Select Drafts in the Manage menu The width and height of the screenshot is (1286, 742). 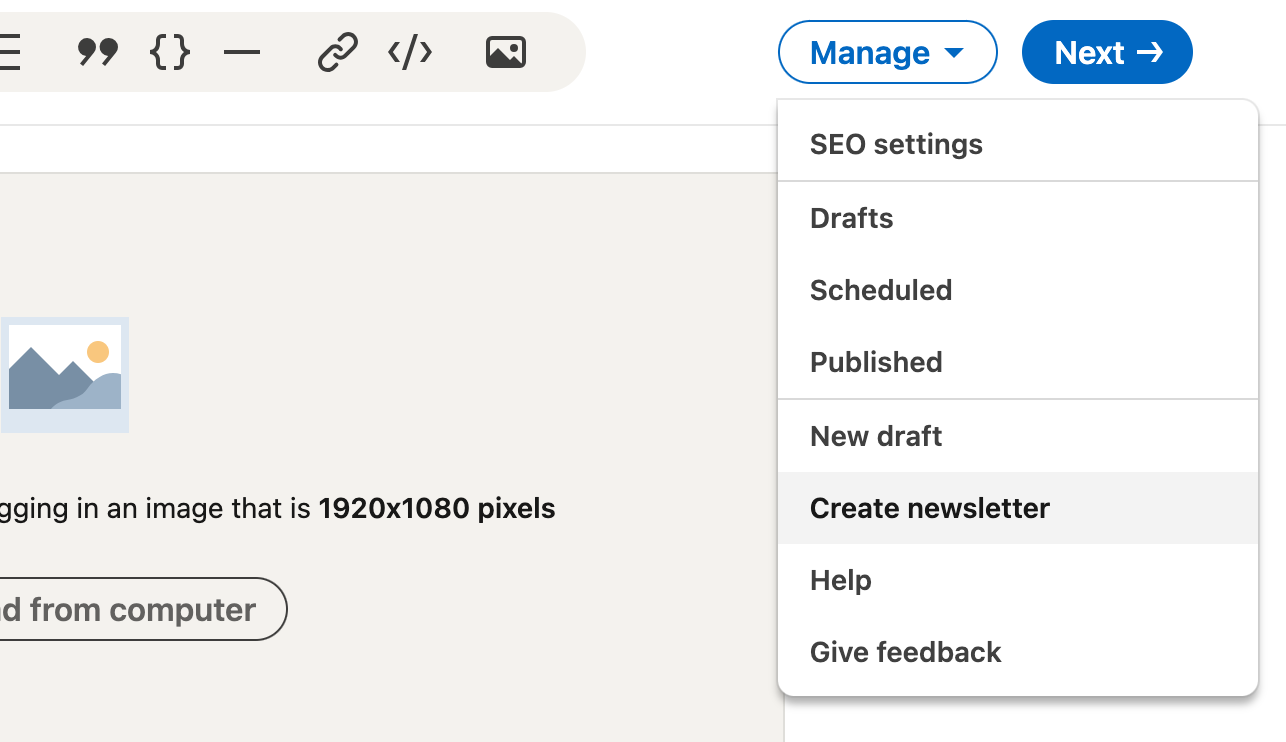tap(852, 218)
